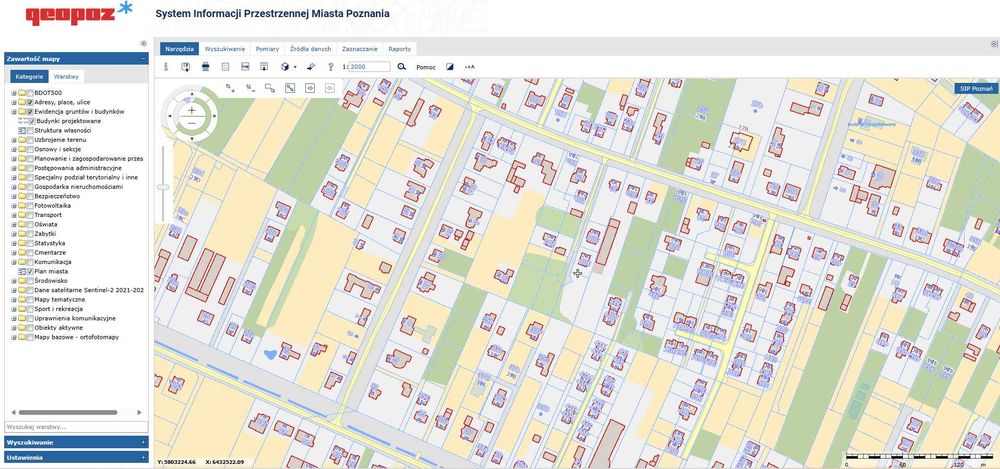
Task: Click the SIP Poznań button
Action: pos(976,89)
